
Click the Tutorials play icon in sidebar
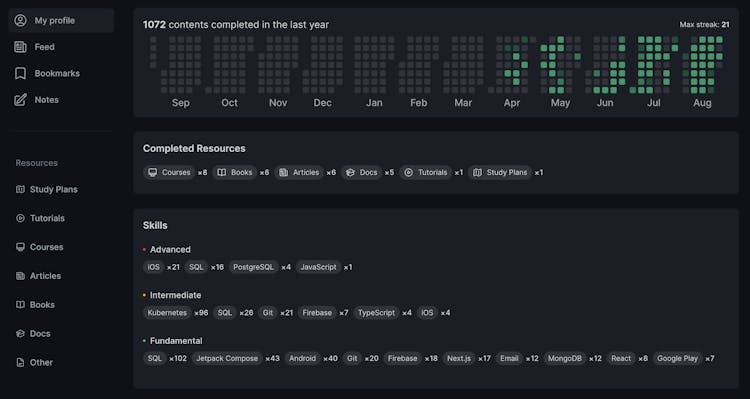pos(20,218)
